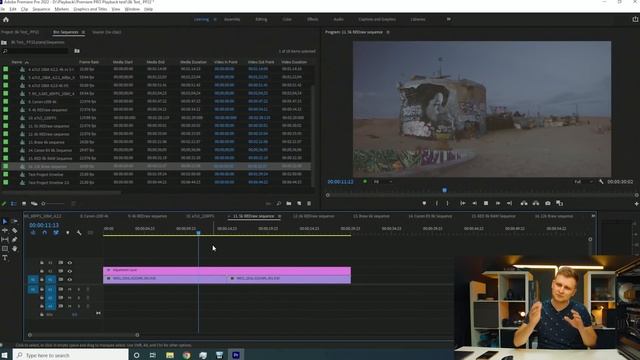This screenshot has height=360, width=640.
Task: Open the Sequence menu
Action: [41, 9]
